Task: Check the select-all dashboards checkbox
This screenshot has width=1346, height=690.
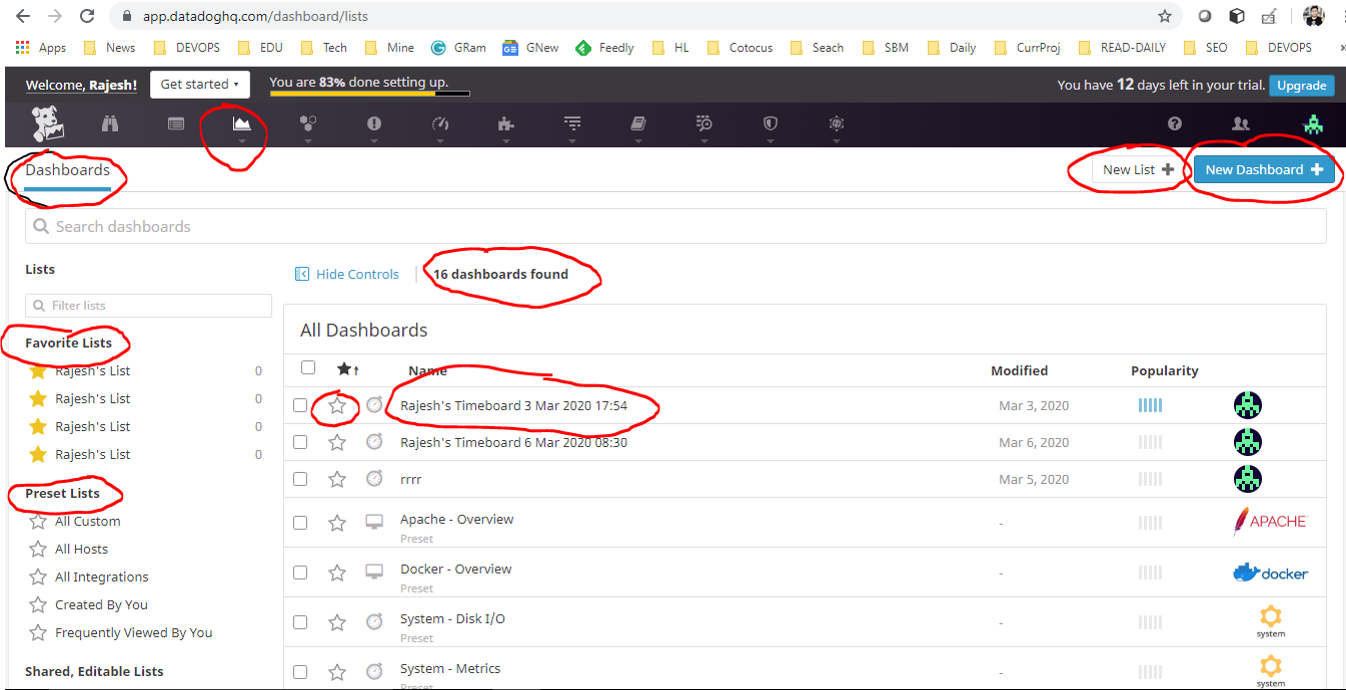Action: click(x=308, y=368)
